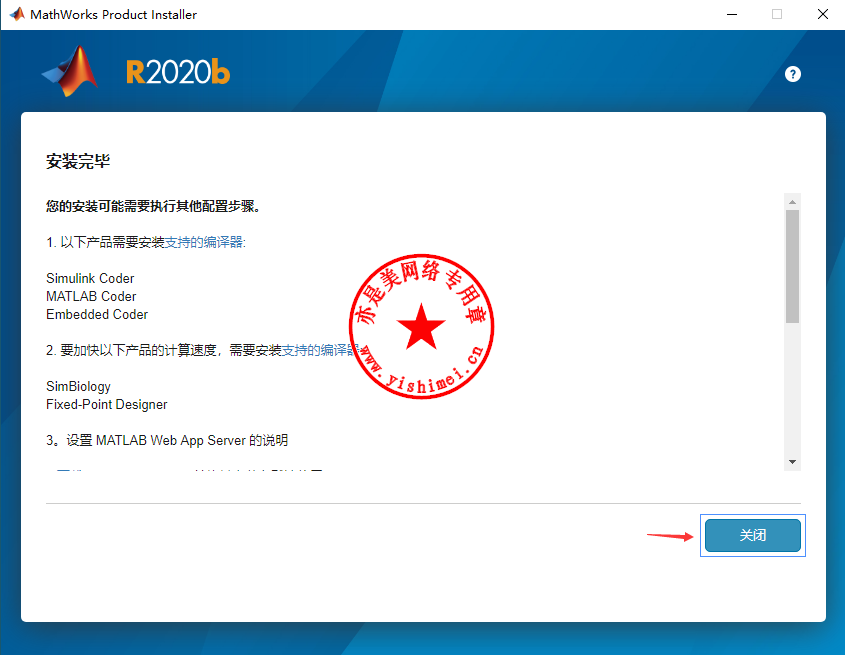Click the help question mark icon

pyautogui.click(x=793, y=74)
